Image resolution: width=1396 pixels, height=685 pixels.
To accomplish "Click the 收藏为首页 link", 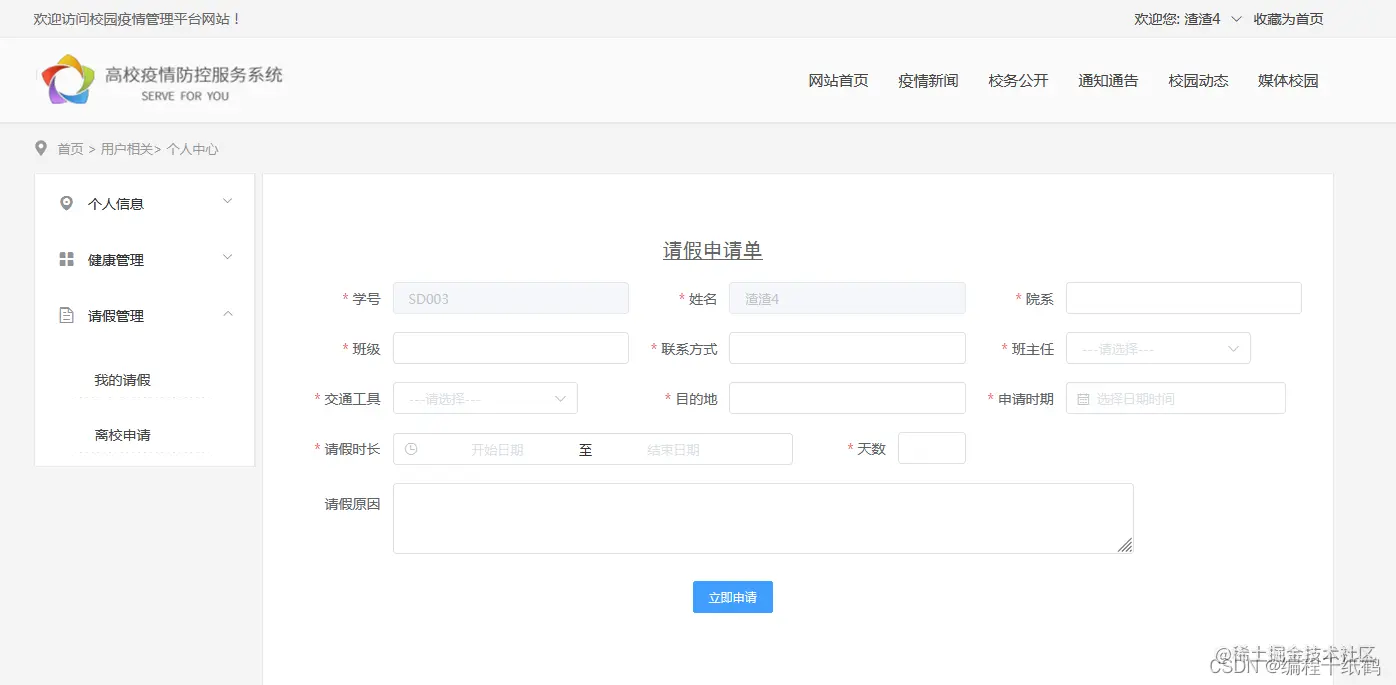I will click(1288, 19).
